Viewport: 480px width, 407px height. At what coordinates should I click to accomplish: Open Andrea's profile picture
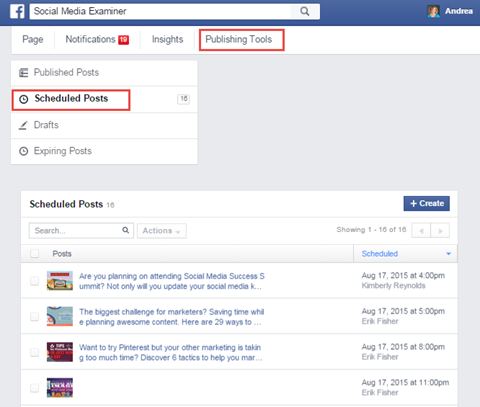pyautogui.click(x=433, y=11)
